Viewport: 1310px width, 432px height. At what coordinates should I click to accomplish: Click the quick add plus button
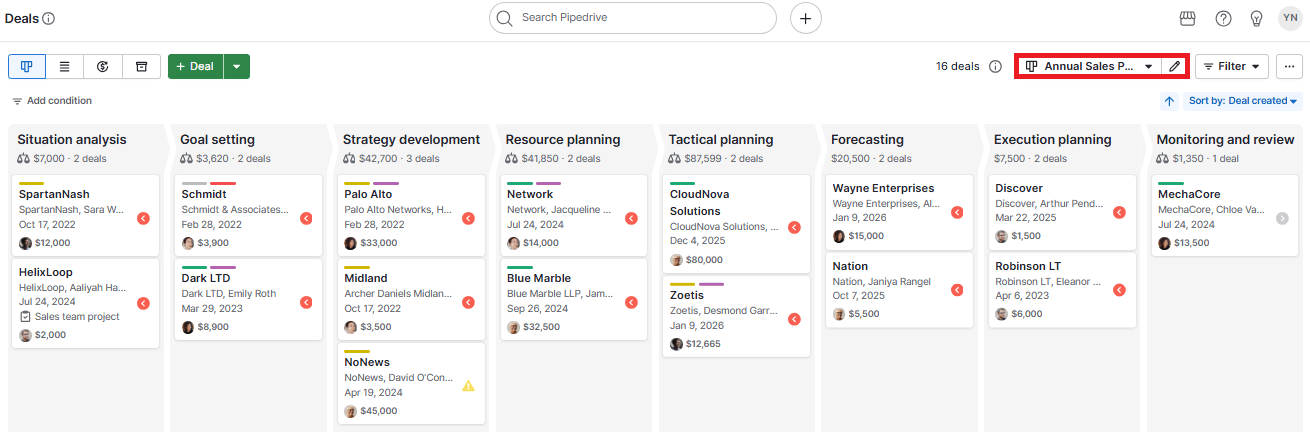(806, 18)
